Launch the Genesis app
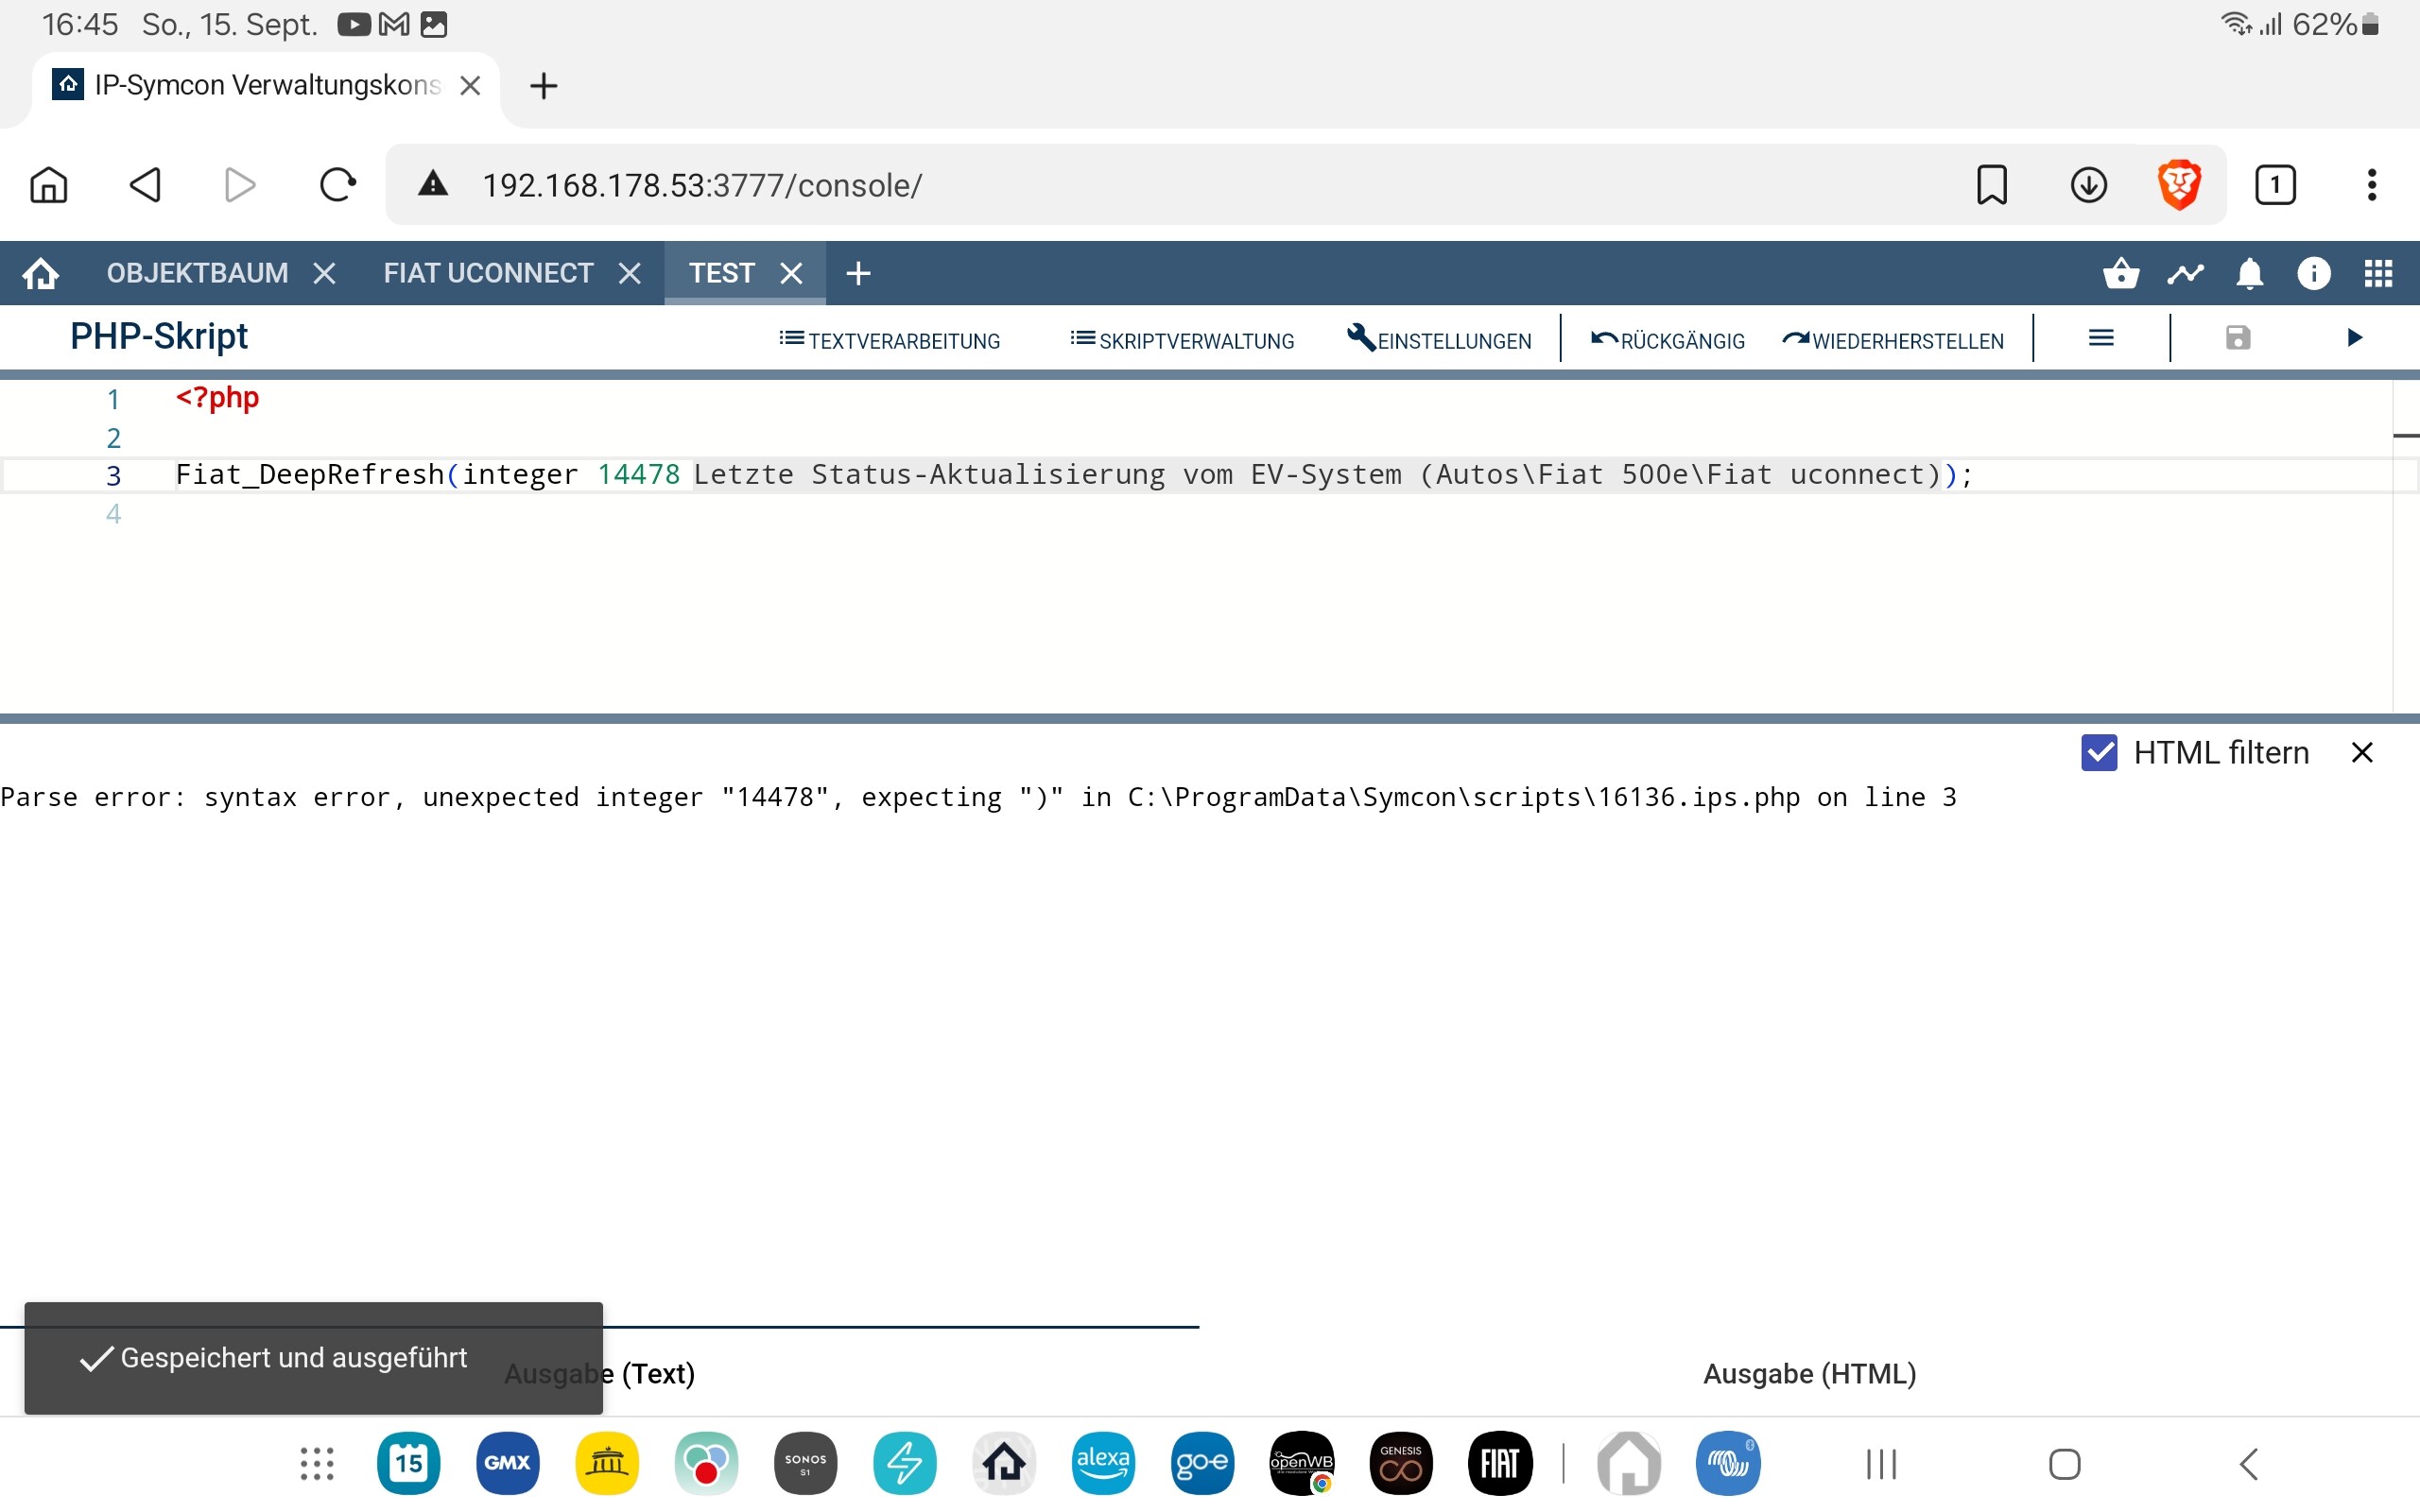Image resolution: width=2420 pixels, height=1512 pixels. point(1400,1464)
